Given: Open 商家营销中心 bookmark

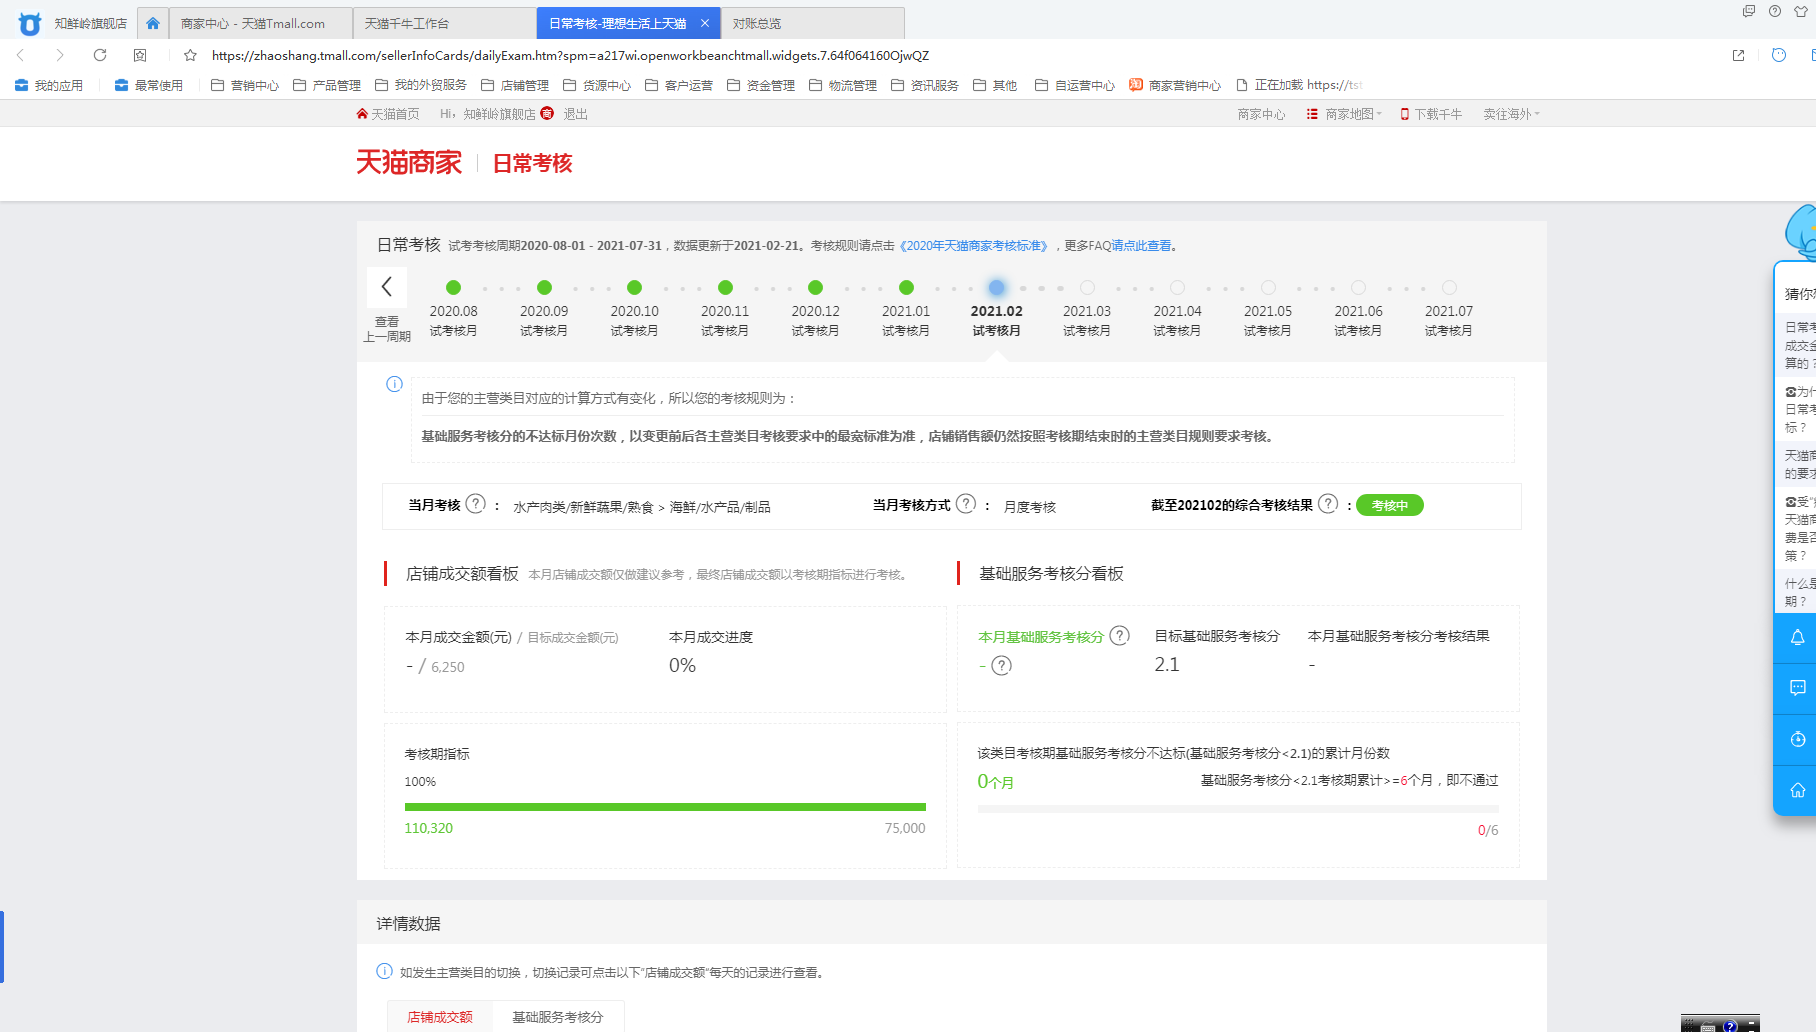Looking at the screenshot, I should pyautogui.click(x=1175, y=85).
